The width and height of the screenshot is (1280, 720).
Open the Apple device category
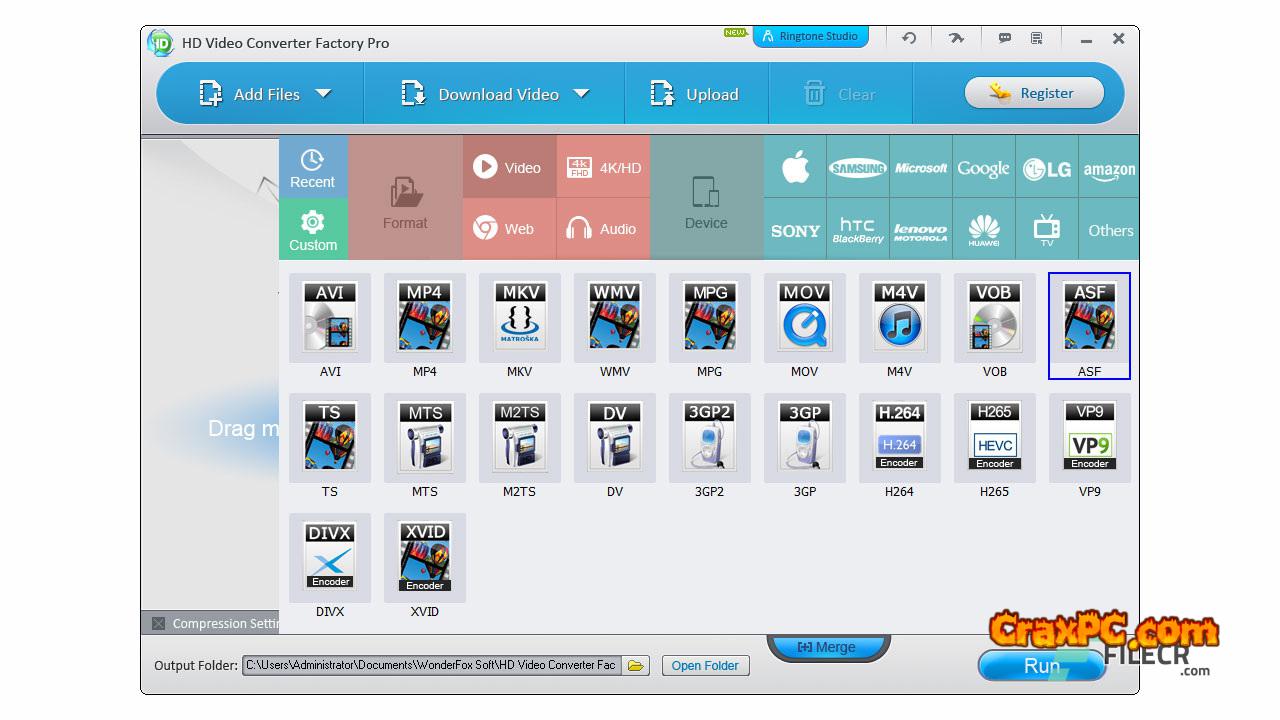[796, 167]
